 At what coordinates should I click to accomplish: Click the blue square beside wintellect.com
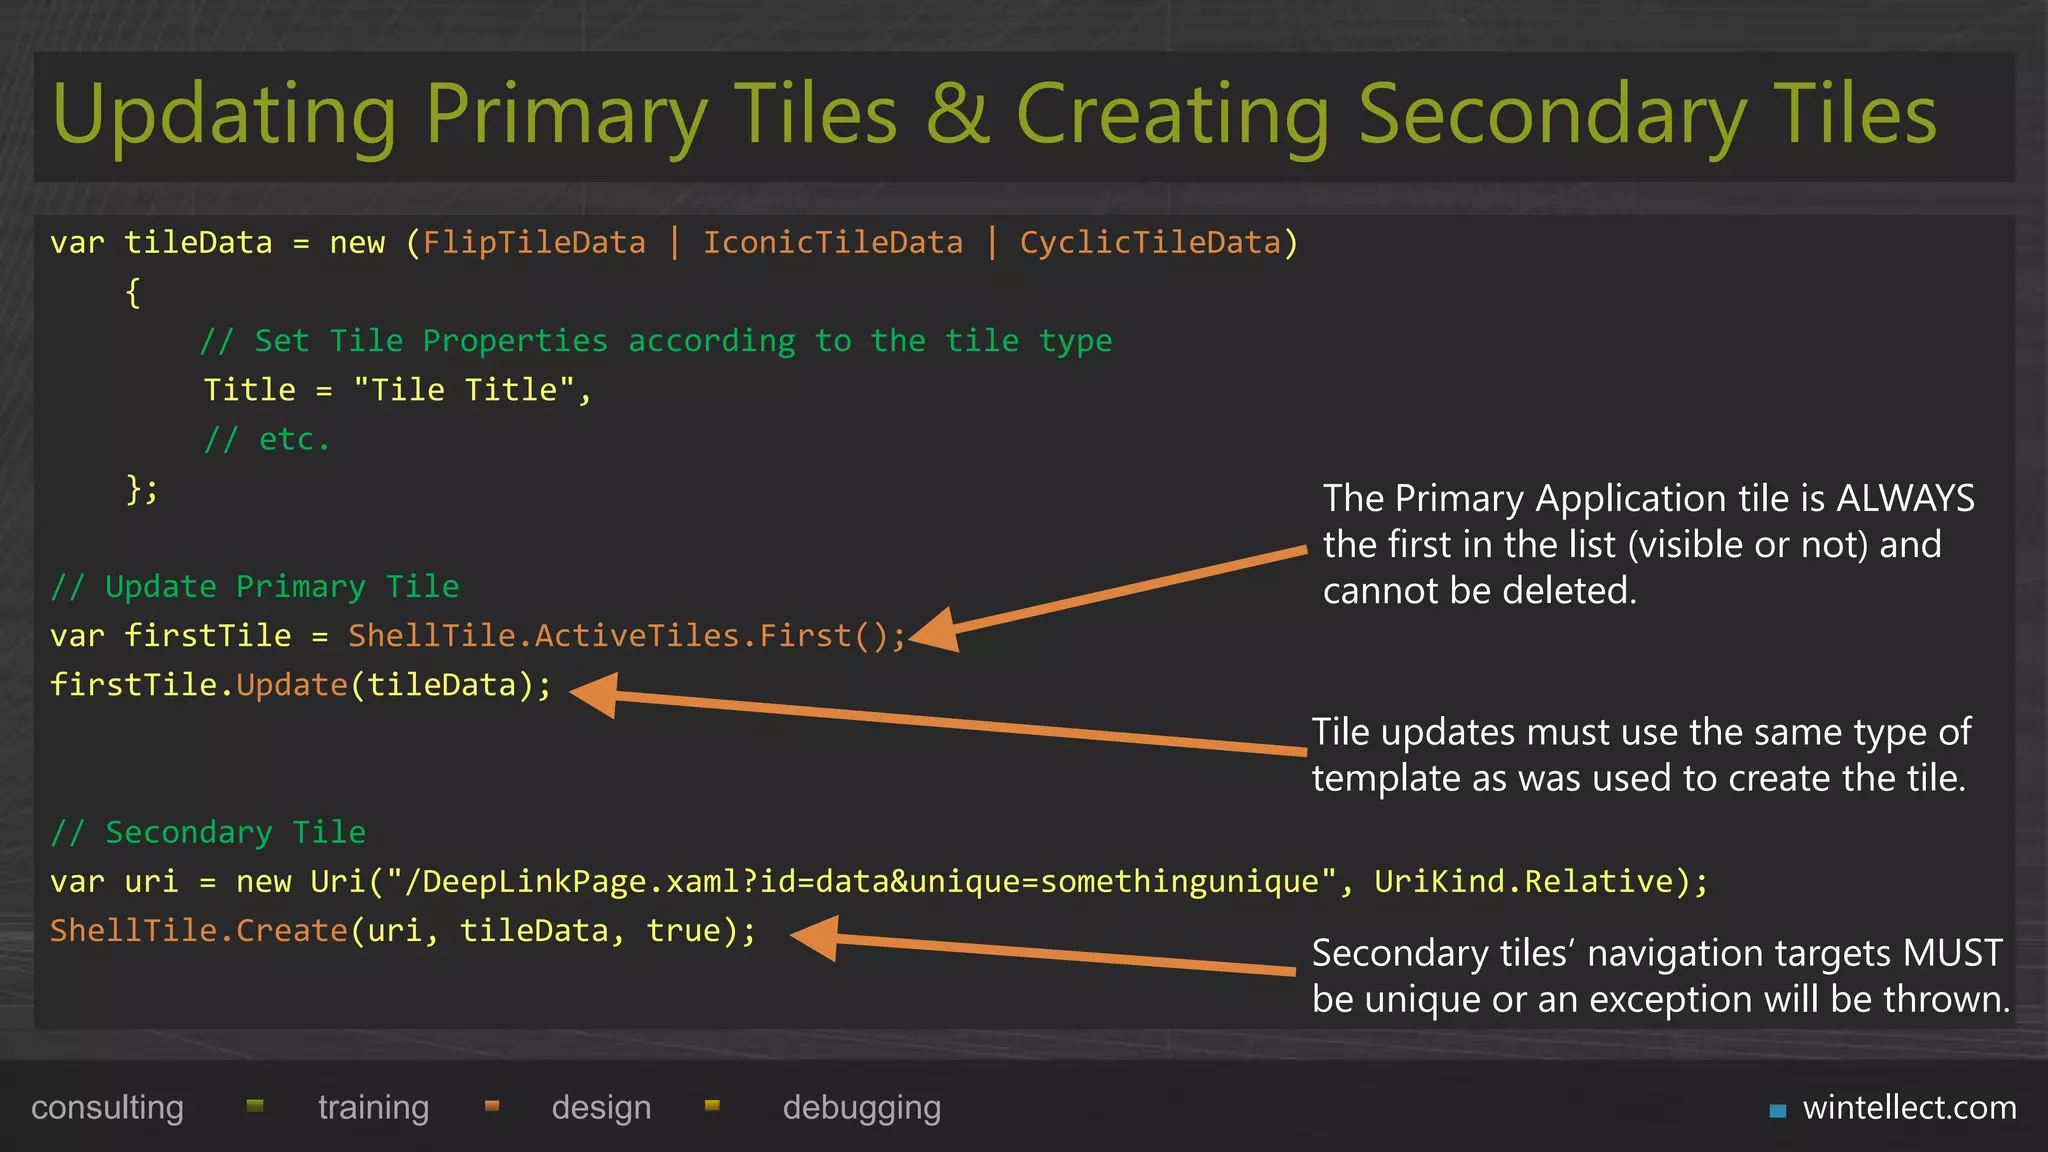tap(1777, 1110)
